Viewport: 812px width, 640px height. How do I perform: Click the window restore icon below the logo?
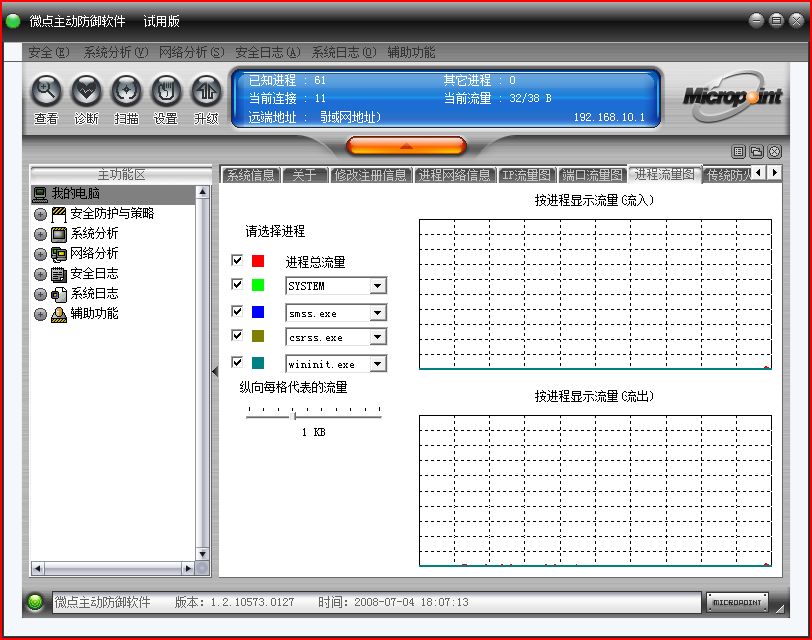(757, 152)
